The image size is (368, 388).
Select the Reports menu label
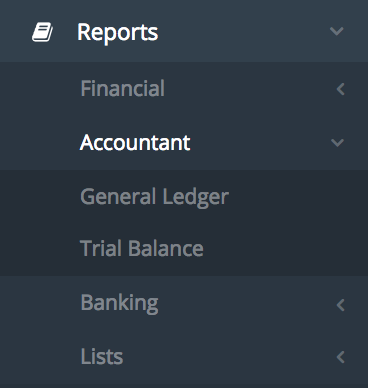[x=118, y=33]
